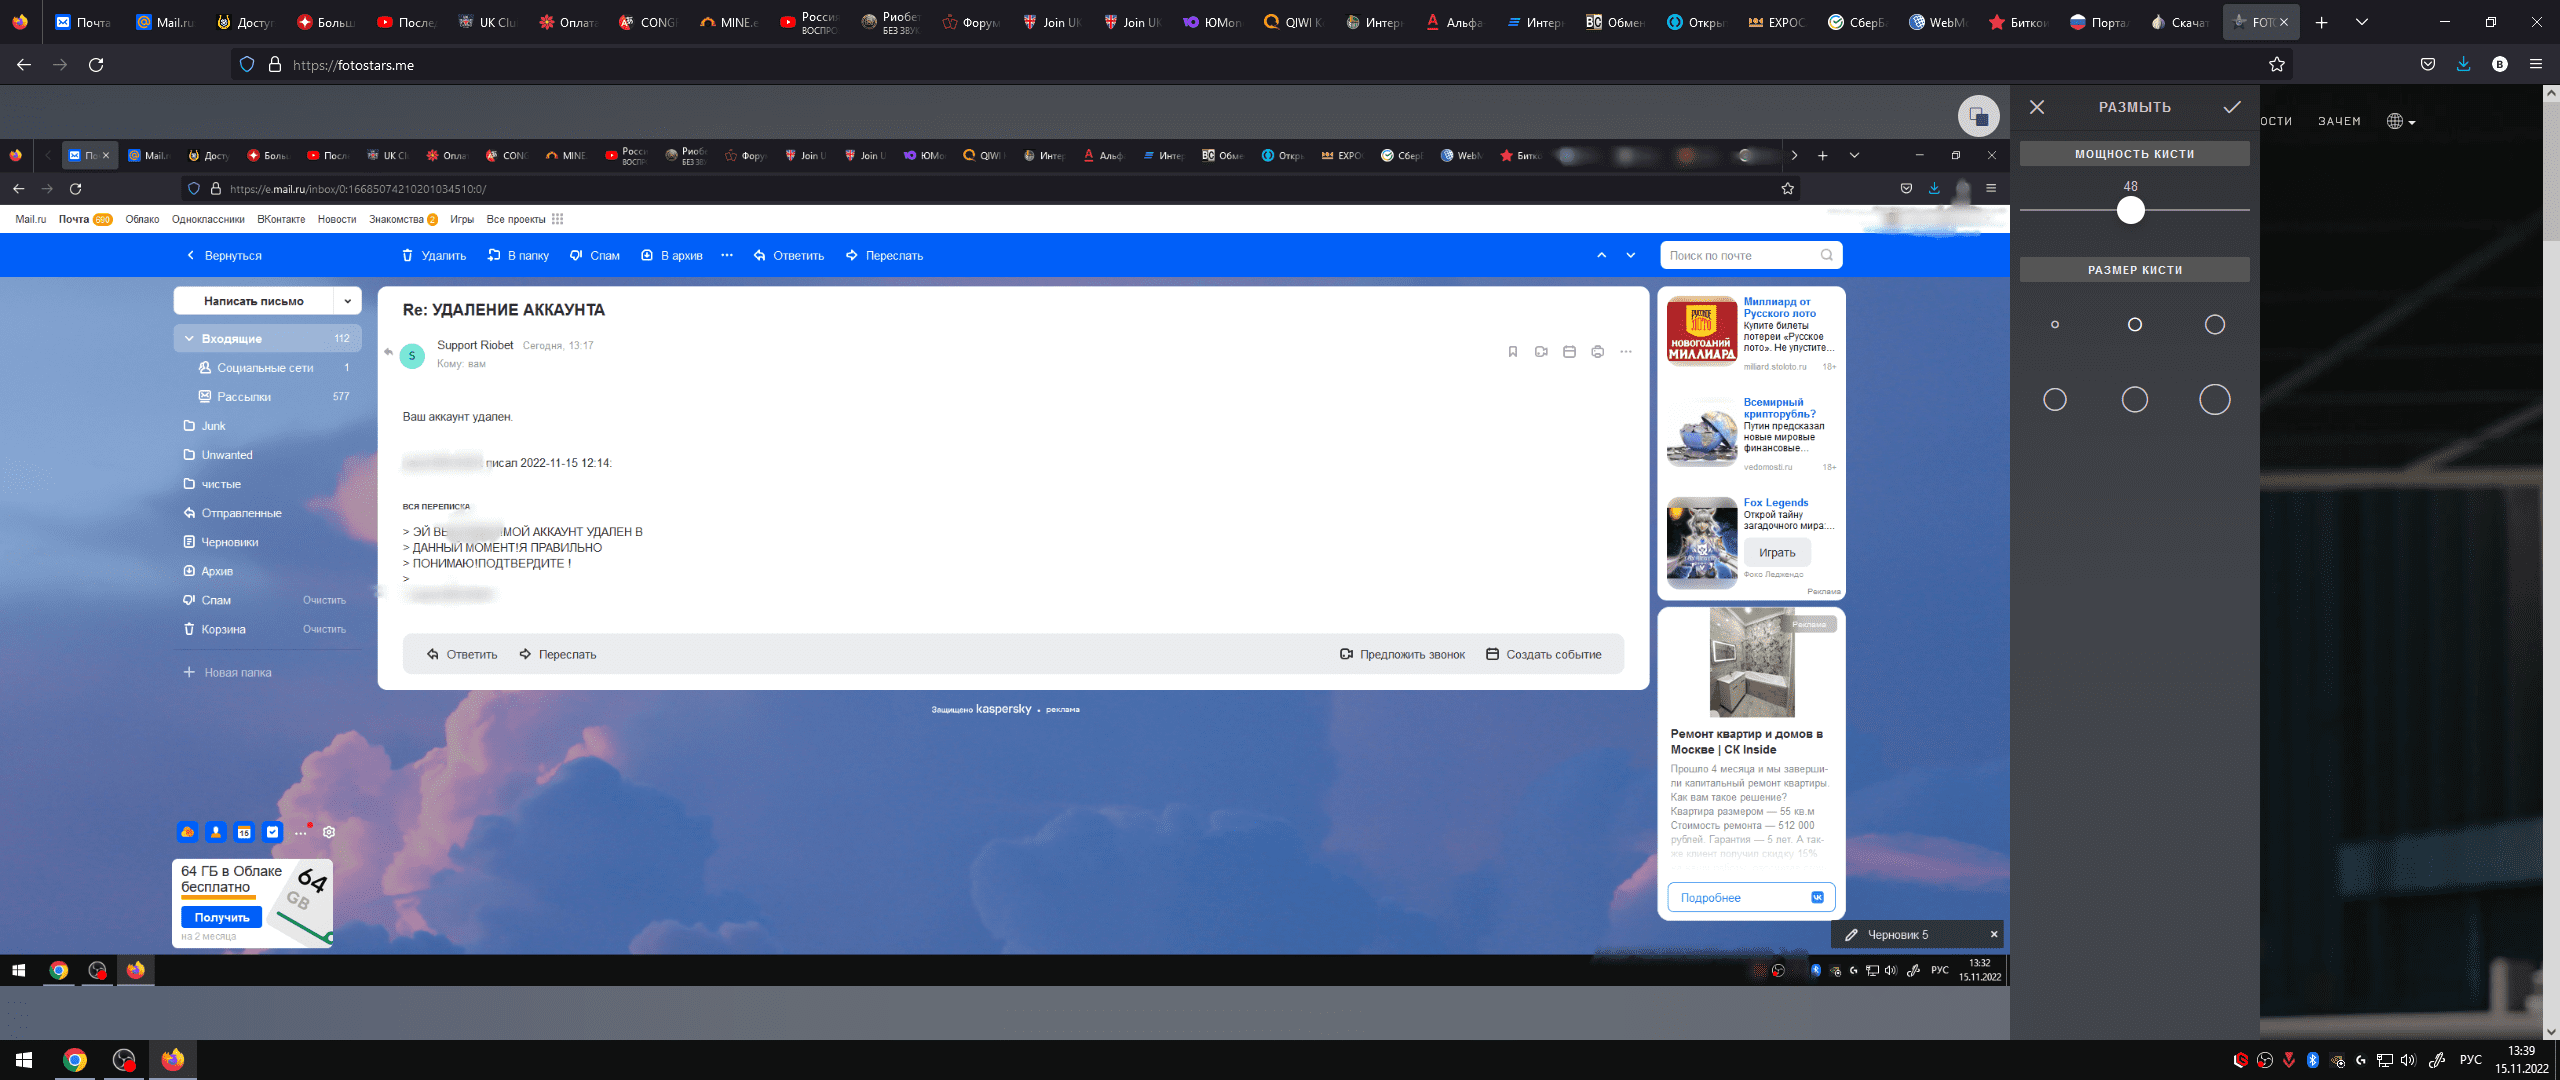2560x1080 pixels.
Task: Open tracking protection shield icon
Action: (x=247, y=65)
